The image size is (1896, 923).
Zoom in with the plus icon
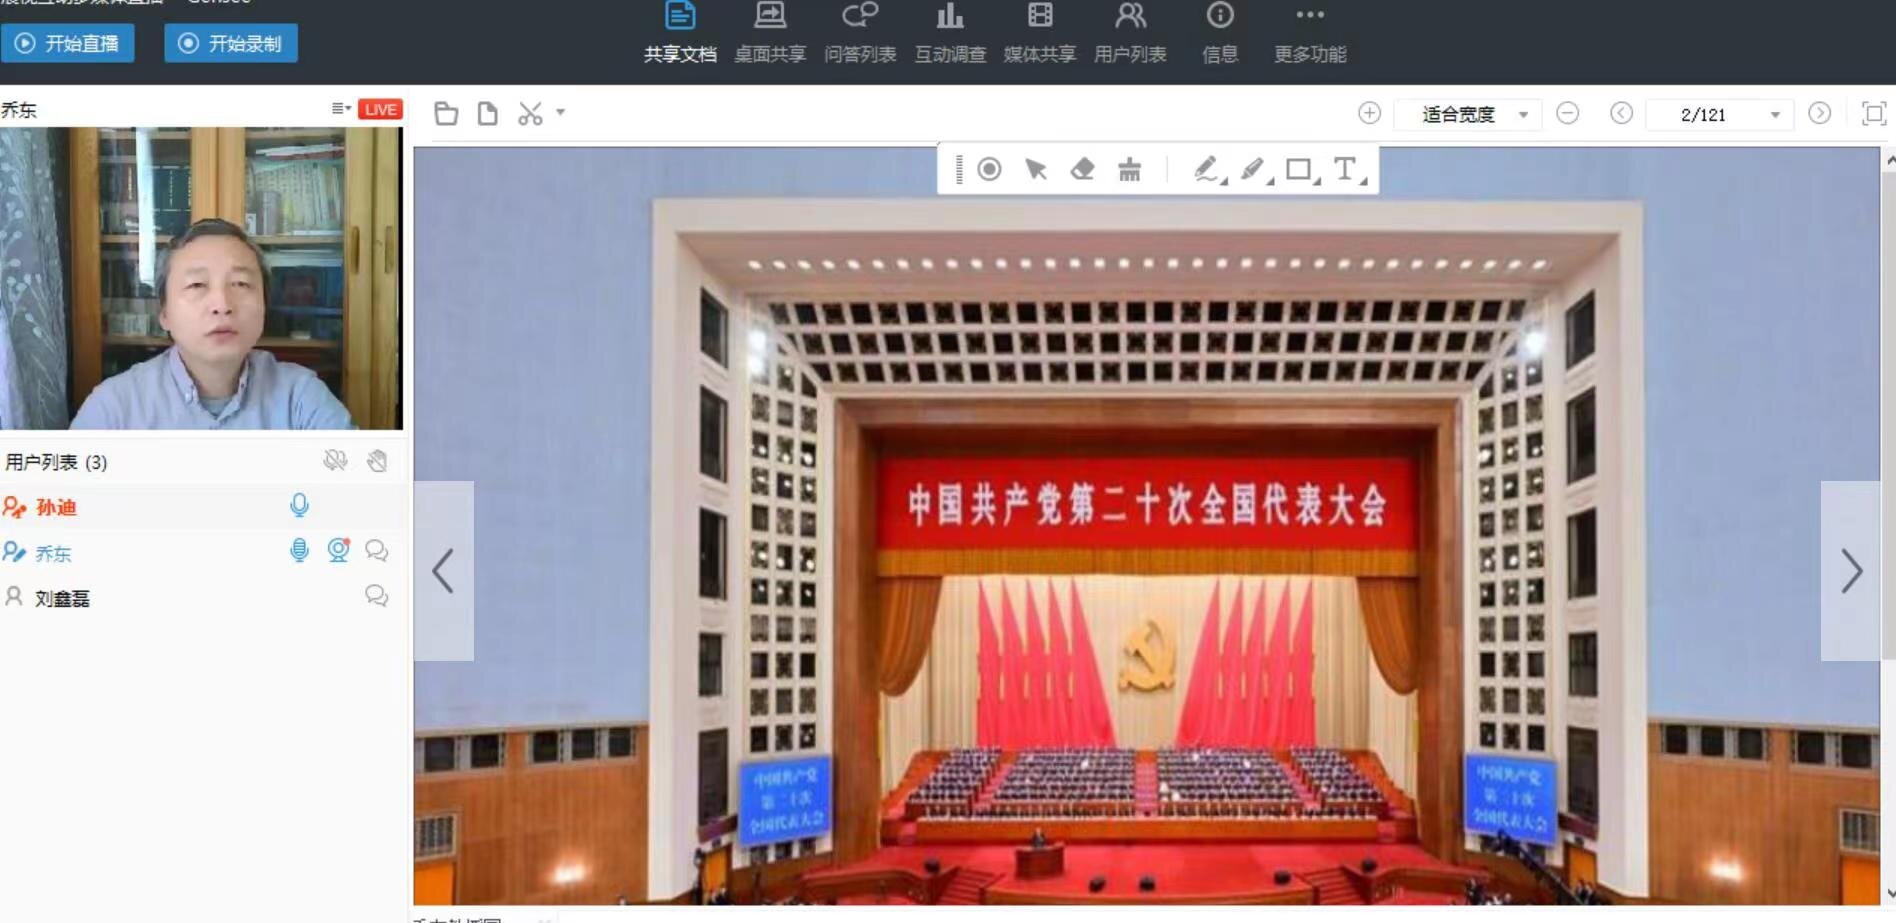click(x=1370, y=113)
